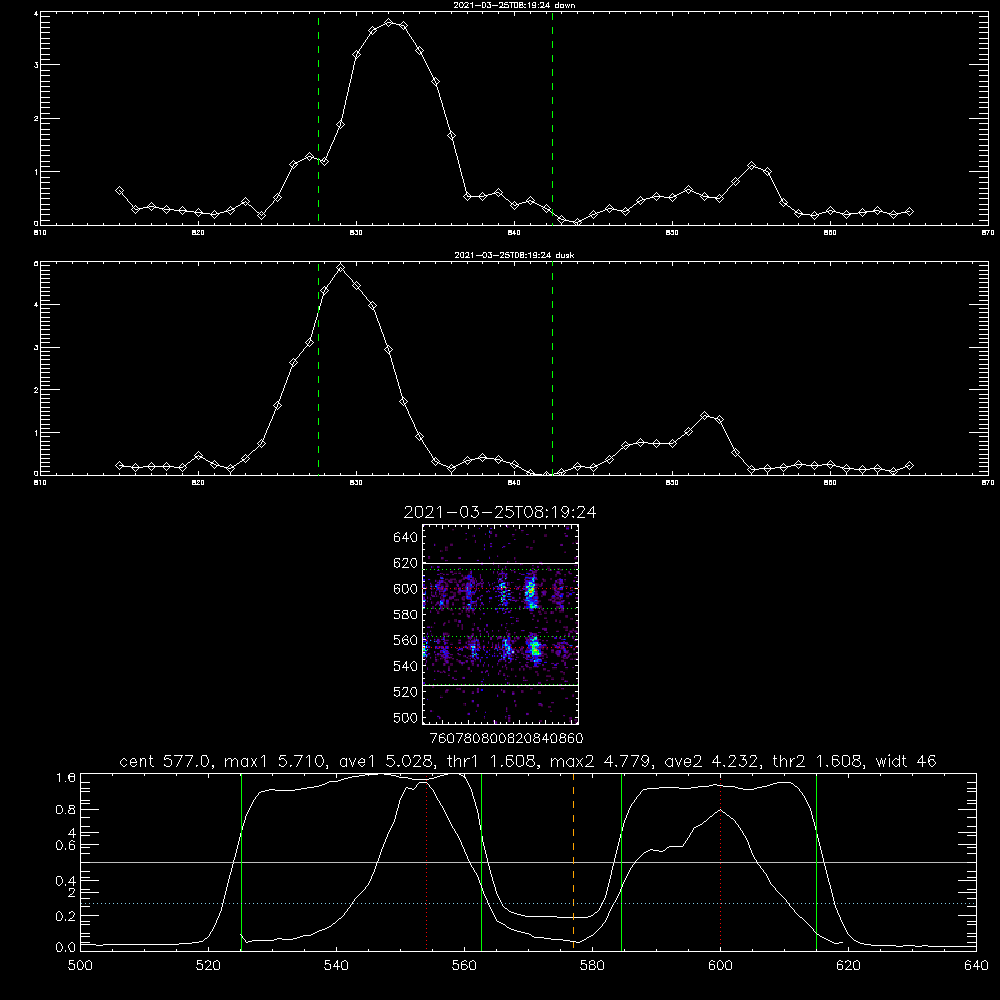Click the last diamond data point in dawn plot
Screen dimensions: 1000x1000
tap(910, 212)
